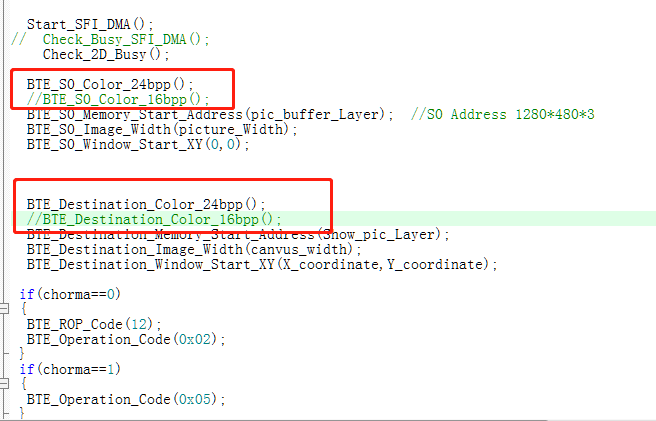The height and width of the screenshot is (421, 656).
Task: Click the BTE_Operation_Code(0x02) line
Action: point(126,339)
